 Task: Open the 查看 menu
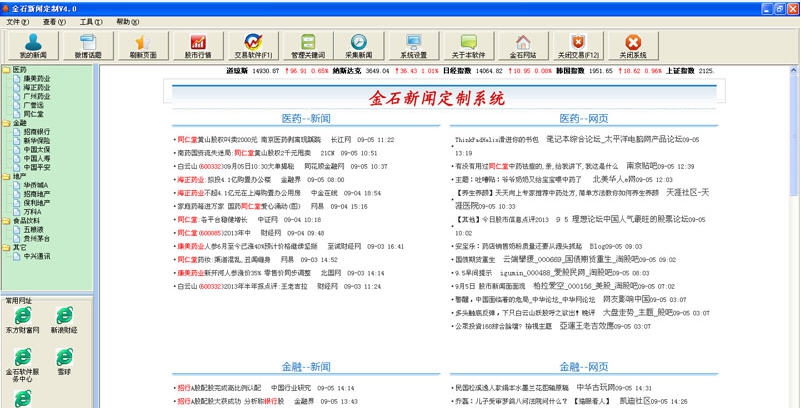(54, 22)
